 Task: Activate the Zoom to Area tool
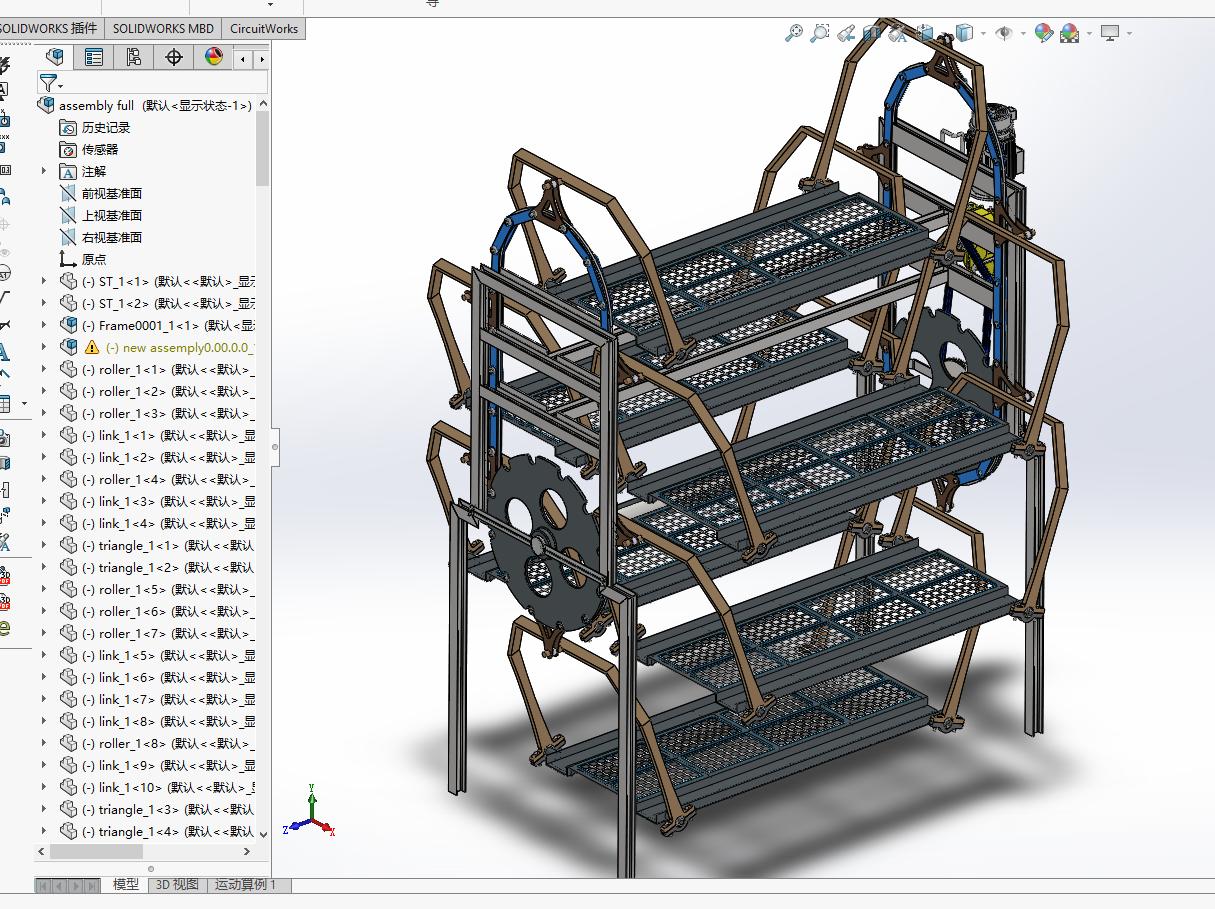(820, 33)
